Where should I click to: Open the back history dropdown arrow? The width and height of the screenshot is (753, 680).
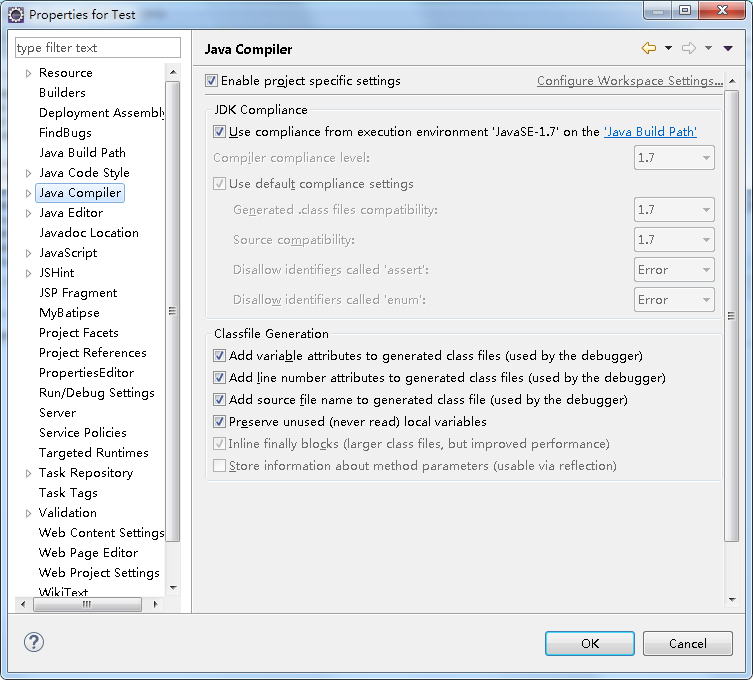coord(668,48)
